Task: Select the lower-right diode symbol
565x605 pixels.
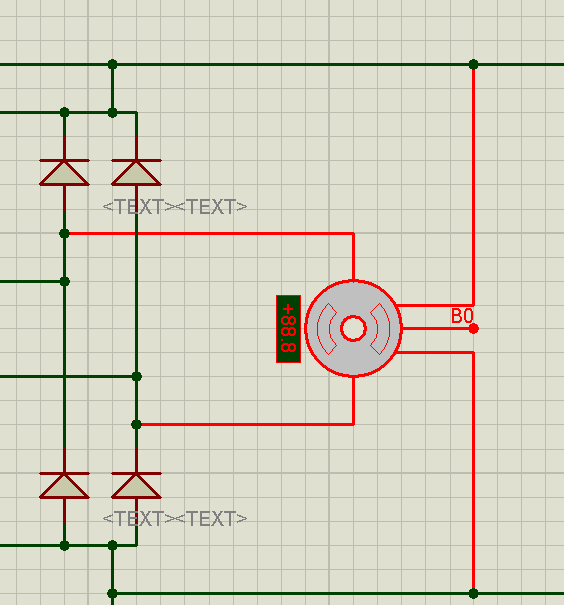Action: click(136, 485)
